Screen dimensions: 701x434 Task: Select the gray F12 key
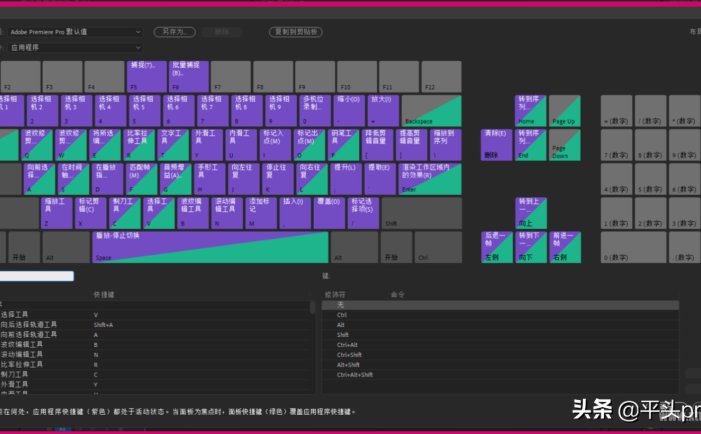pyautogui.click(x=441, y=76)
